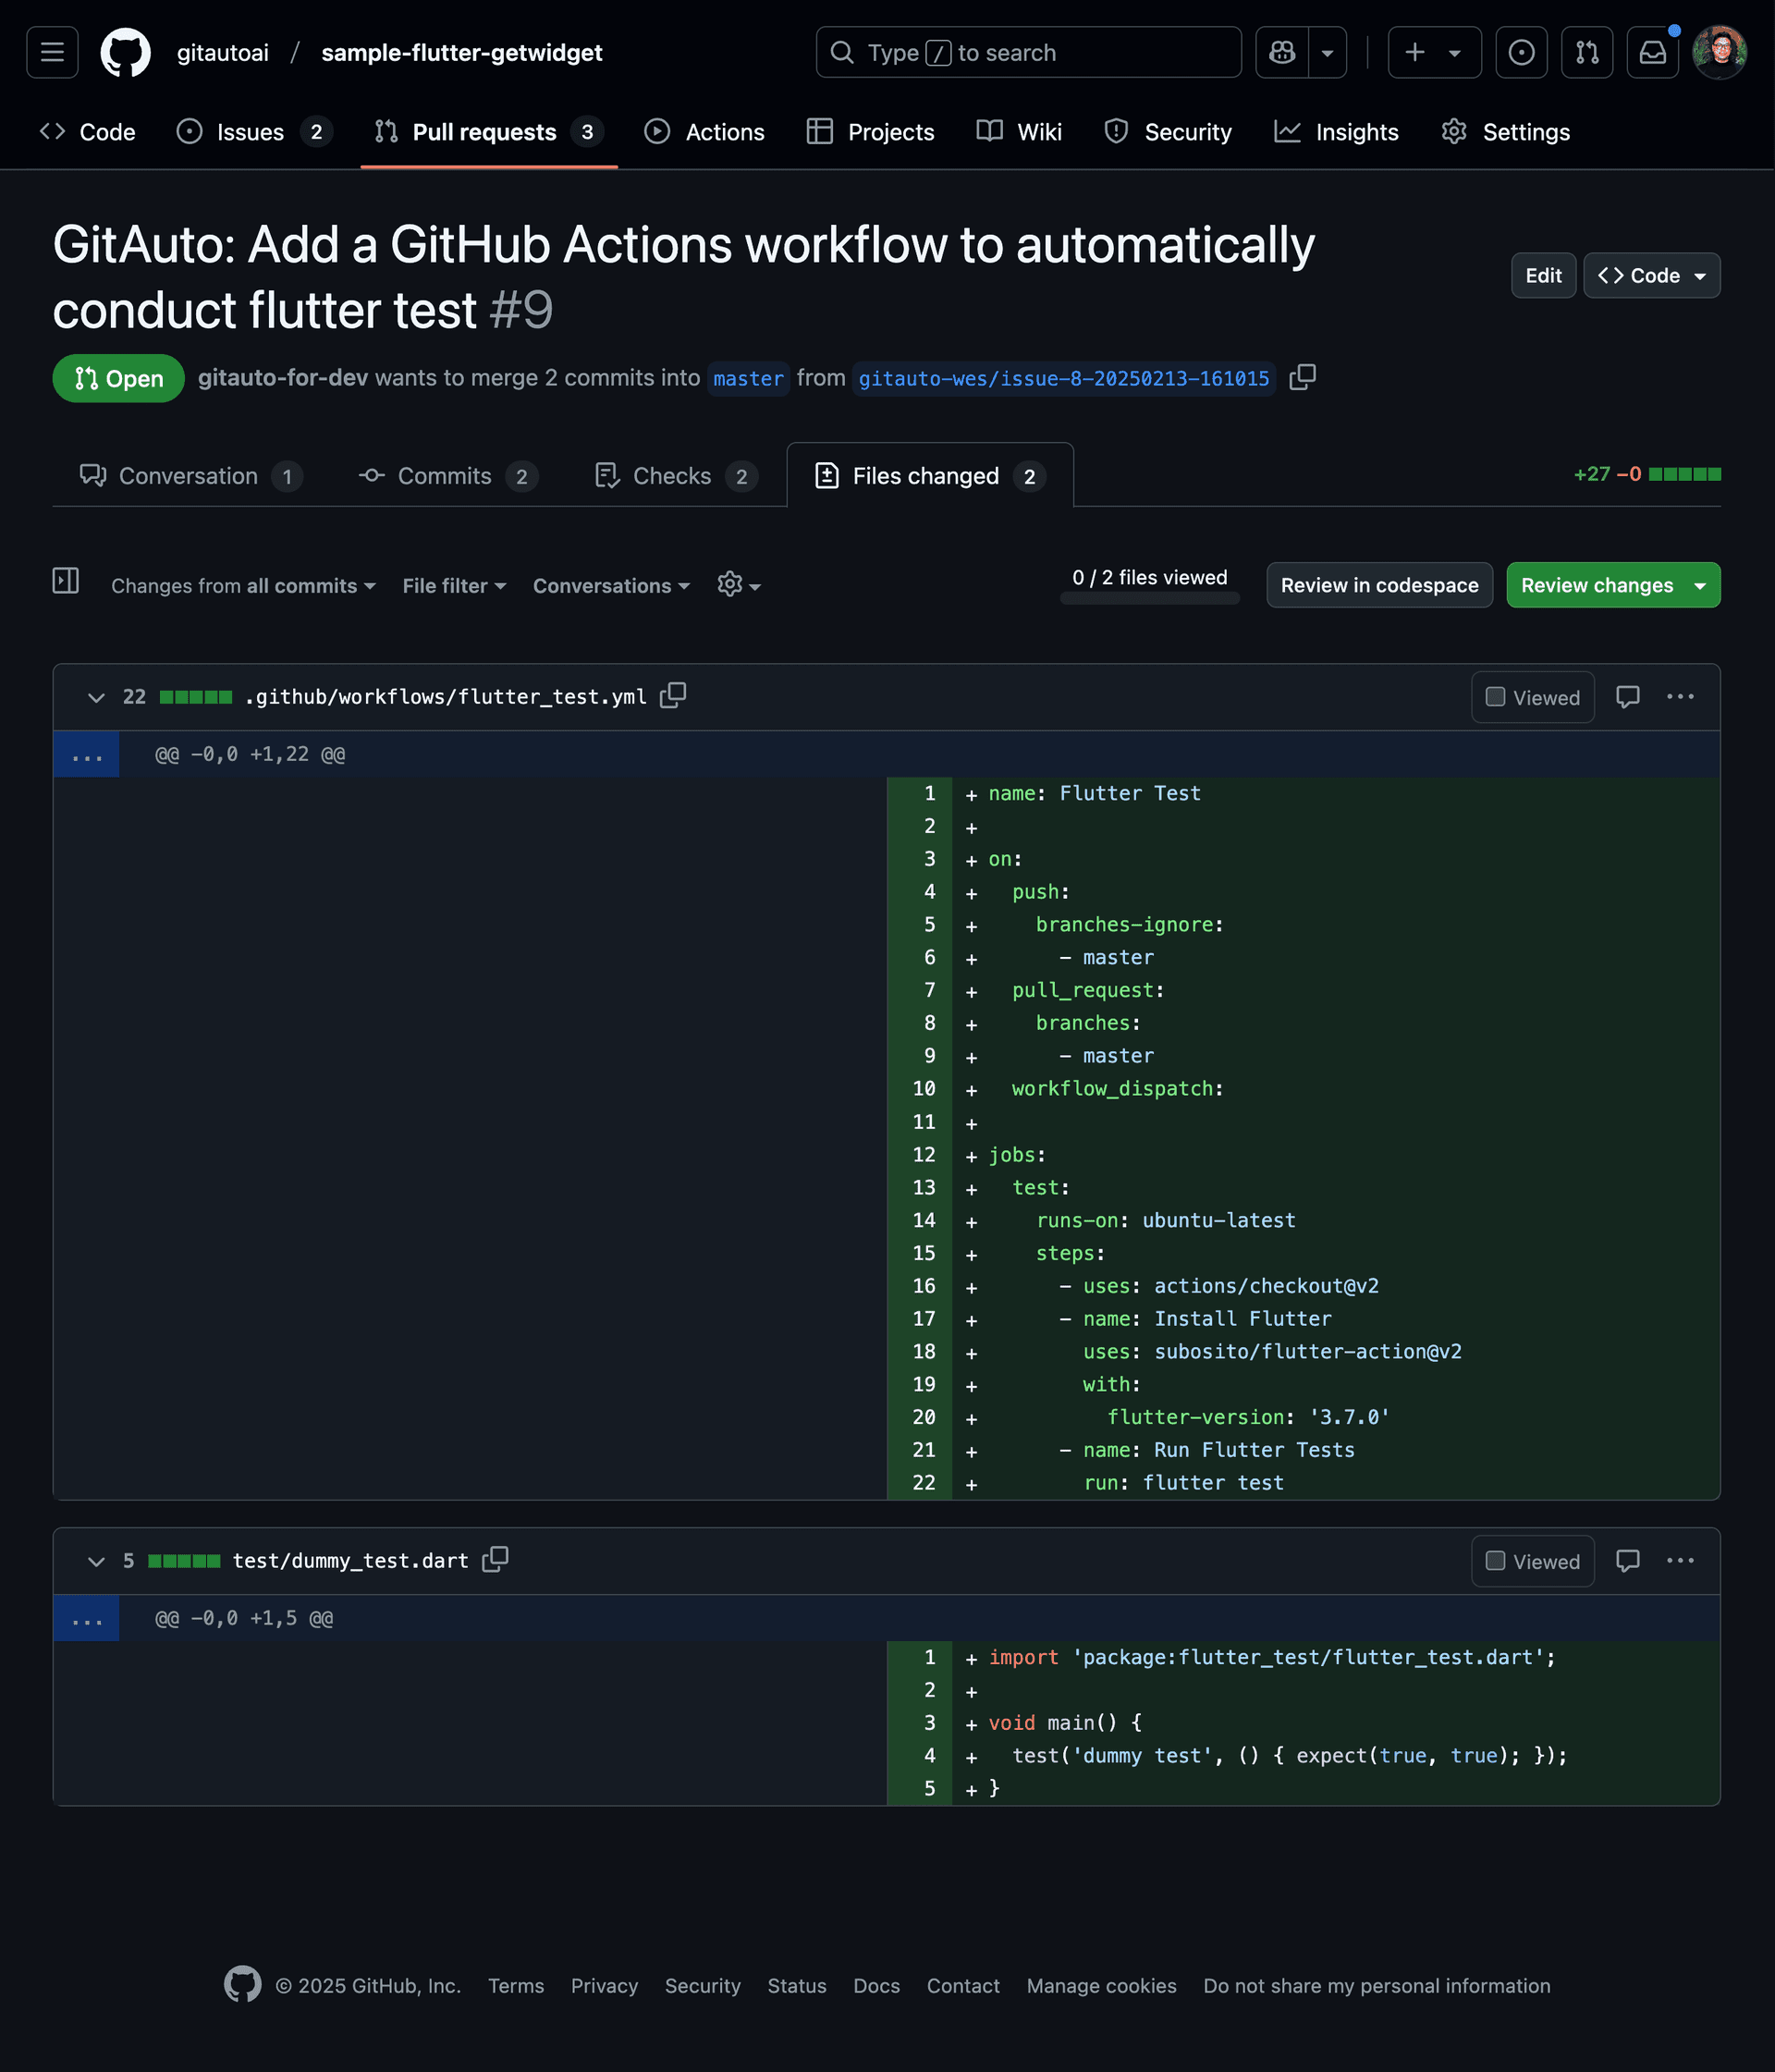Open GitHub Copilot chat

[1281, 52]
